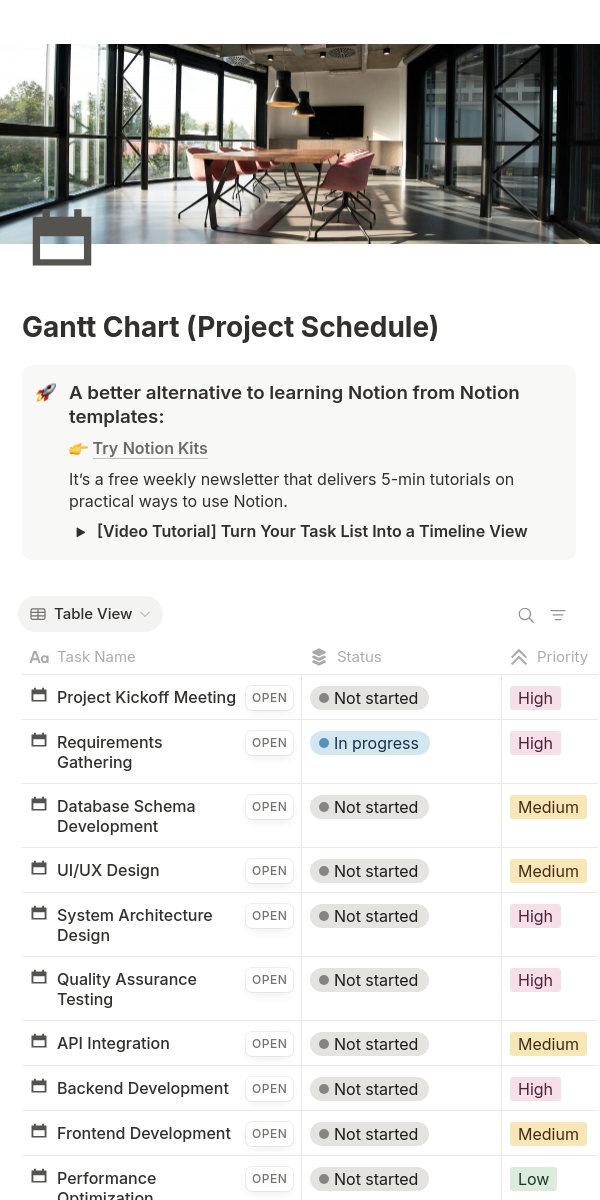Click the Priority column chevrons icon
The image size is (600, 1200).
(518, 657)
